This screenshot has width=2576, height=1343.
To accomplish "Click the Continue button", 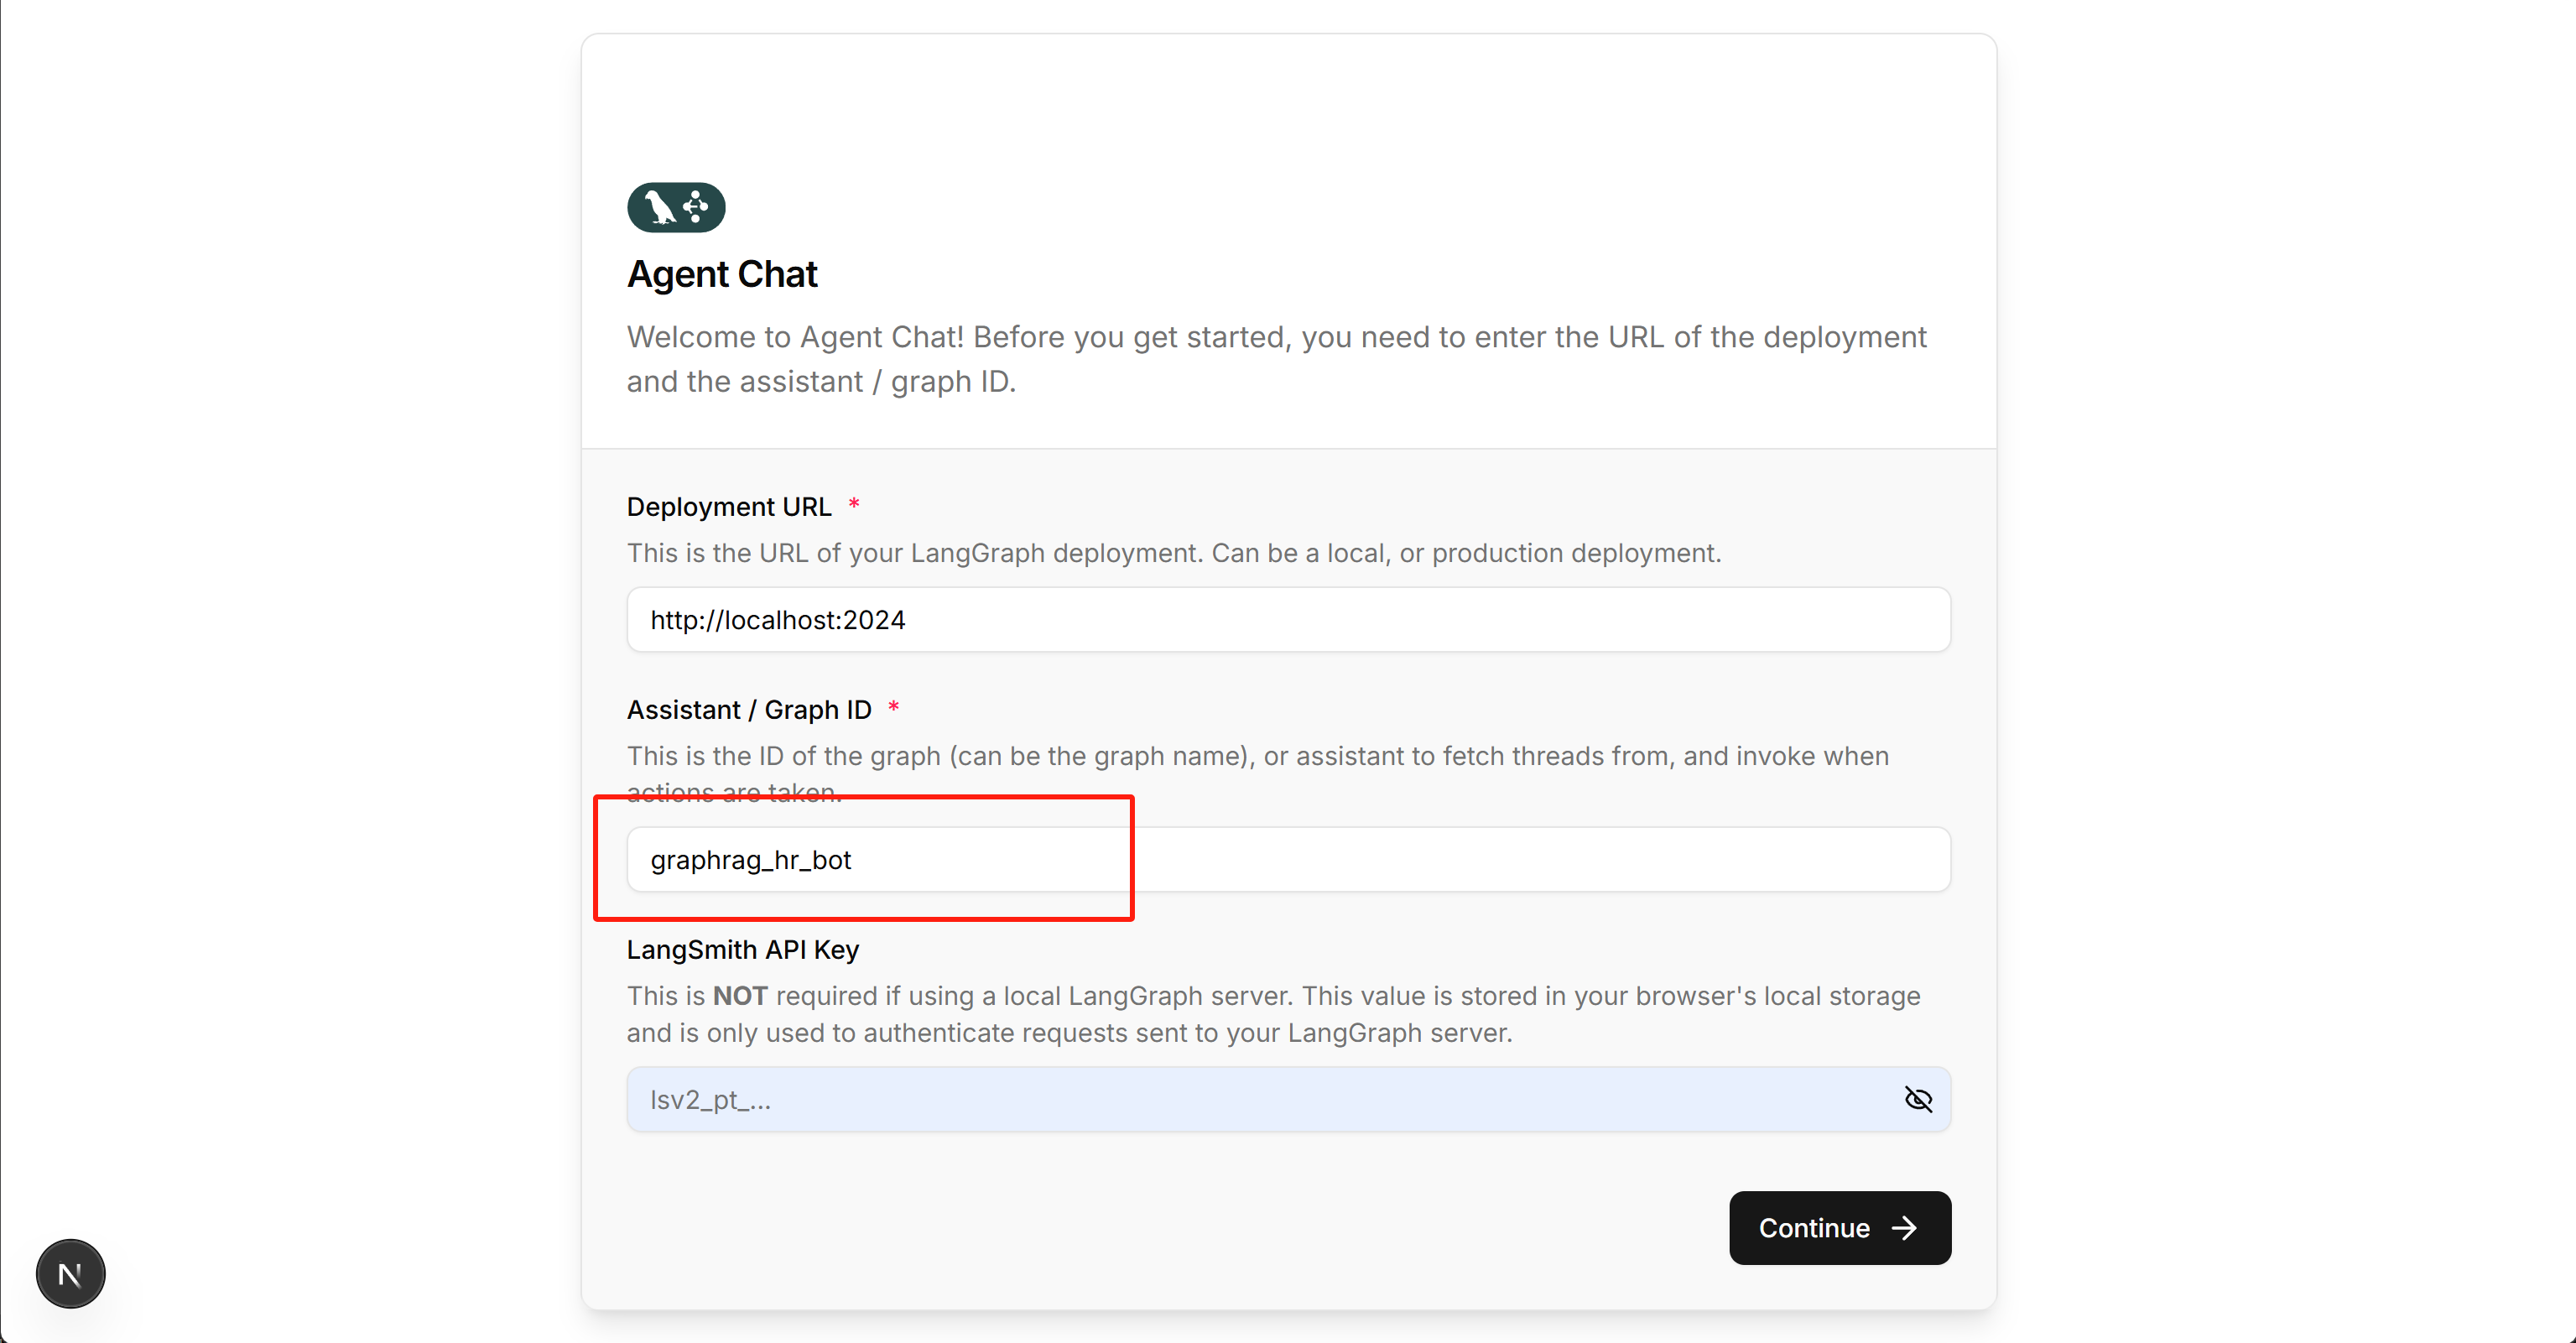I will coord(1840,1227).
